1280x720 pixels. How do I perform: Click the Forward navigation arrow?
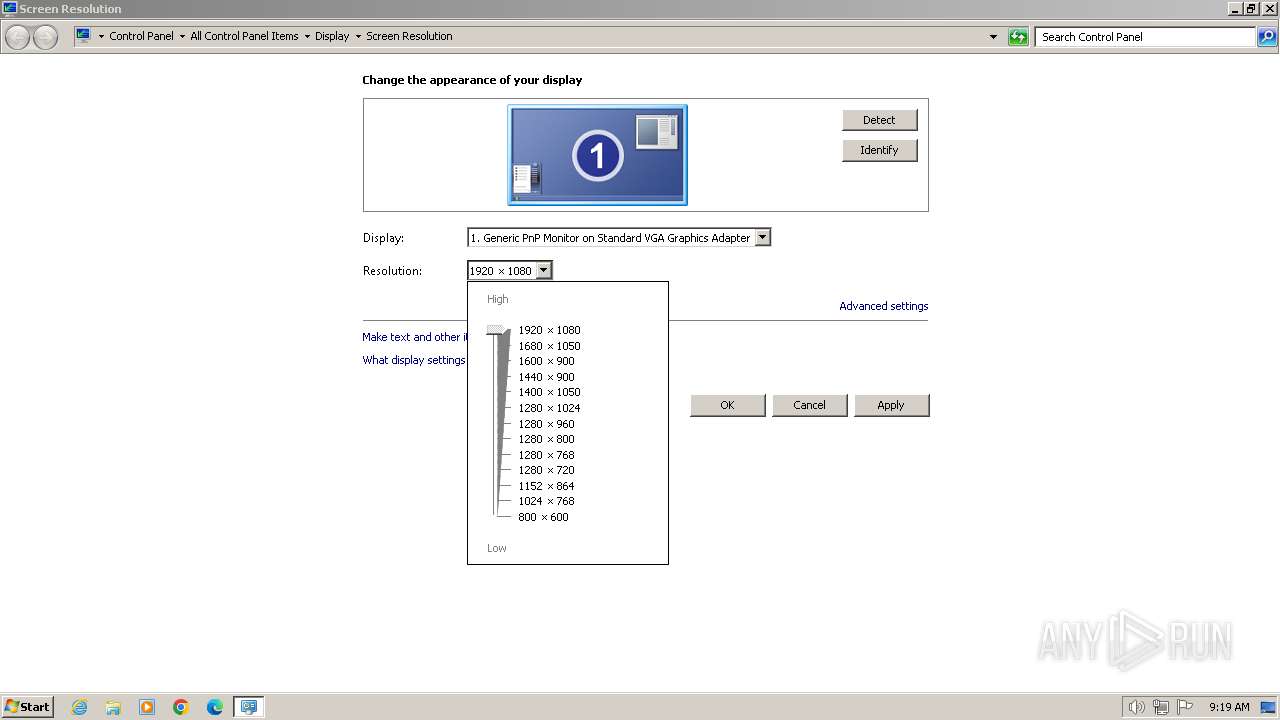45,37
